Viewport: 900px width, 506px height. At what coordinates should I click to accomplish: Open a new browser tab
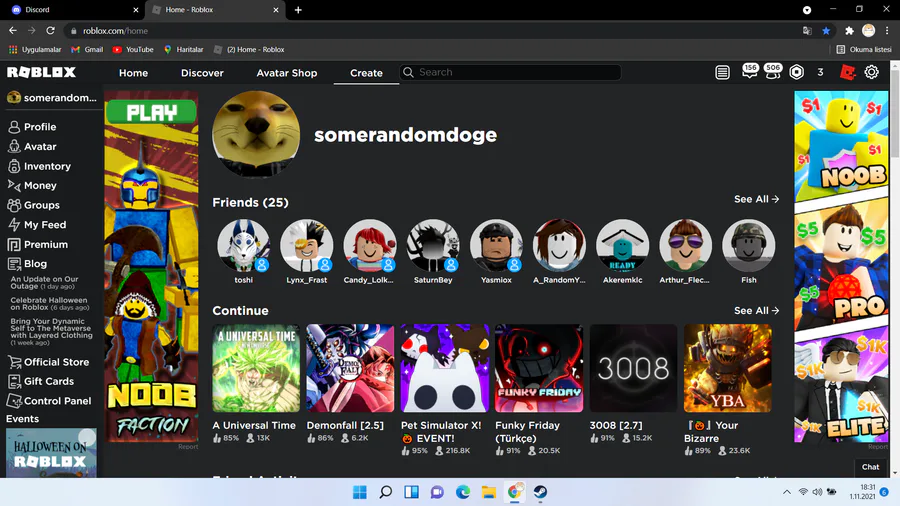tap(298, 10)
